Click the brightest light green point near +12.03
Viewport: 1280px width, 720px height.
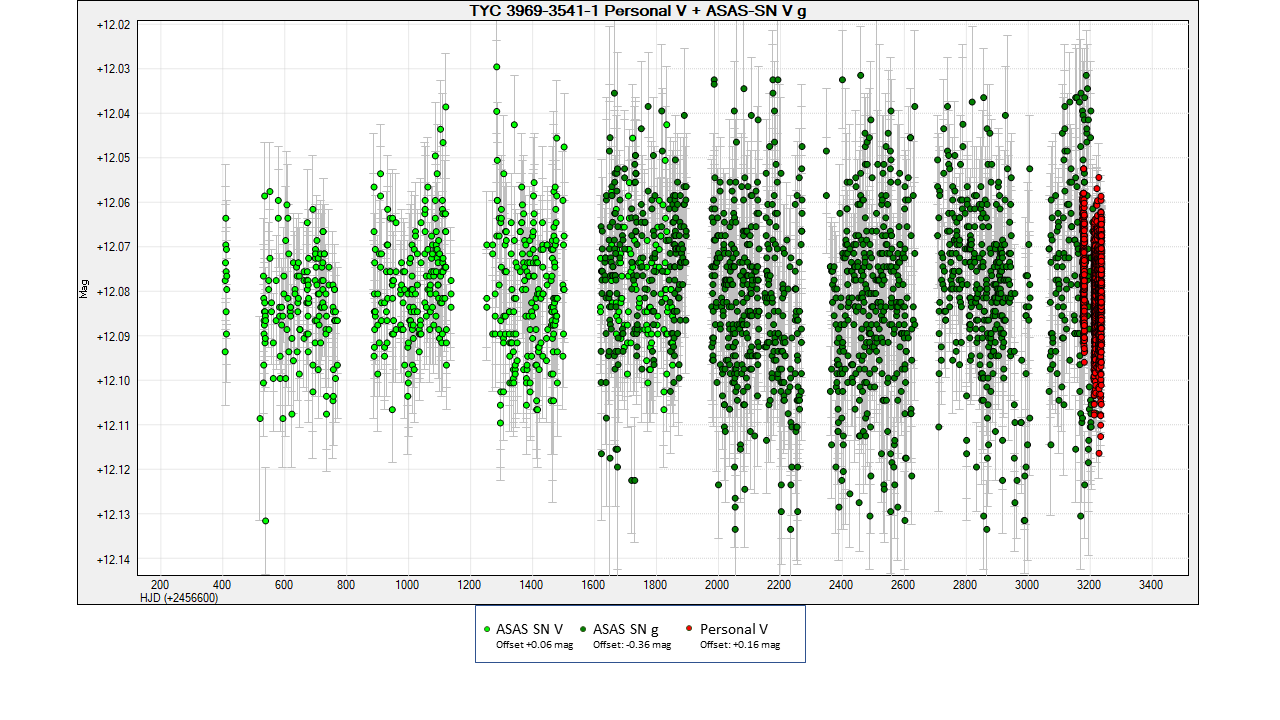pos(496,67)
